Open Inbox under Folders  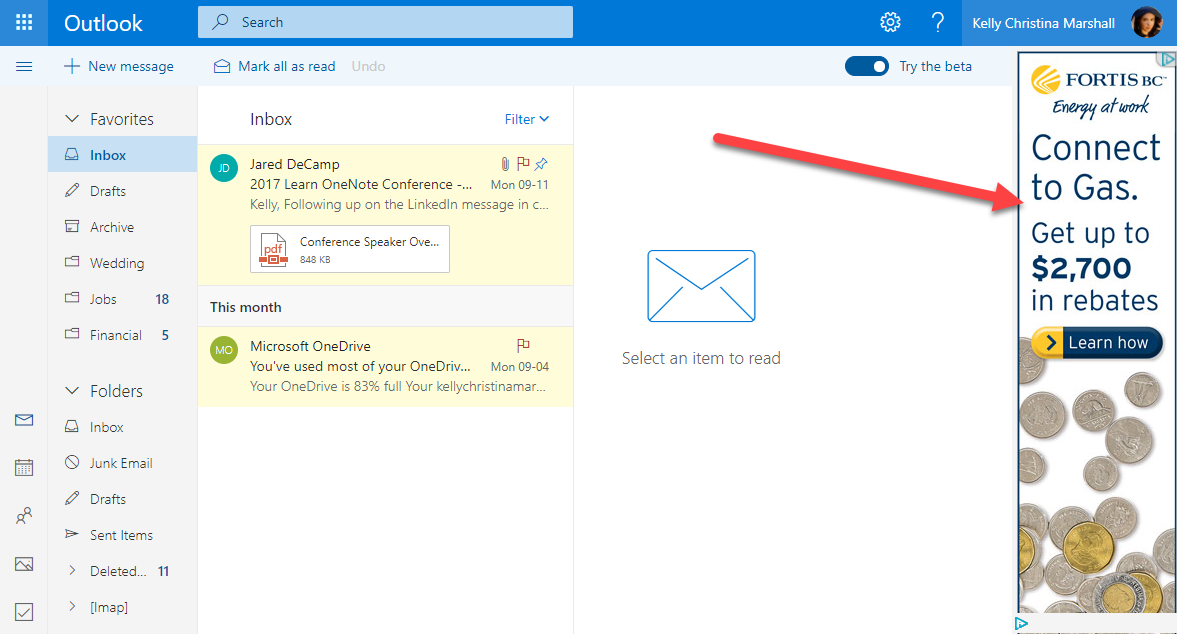122,426
